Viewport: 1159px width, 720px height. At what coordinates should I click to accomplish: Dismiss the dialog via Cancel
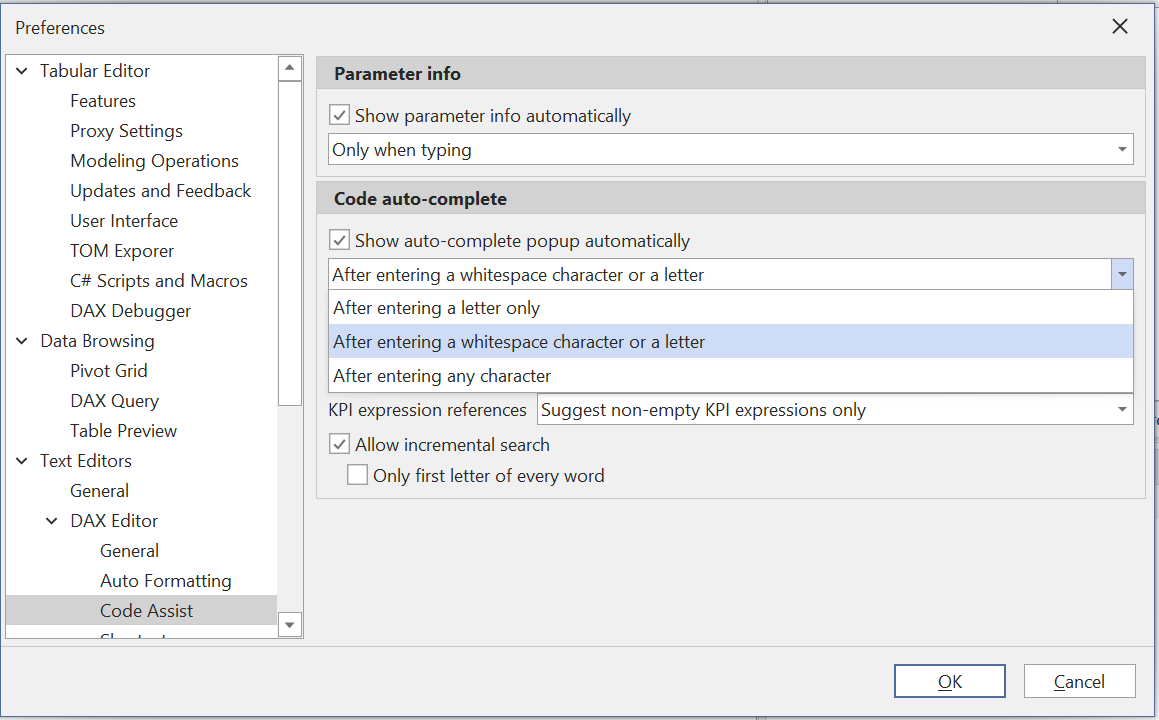click(x=1079, y=681)
